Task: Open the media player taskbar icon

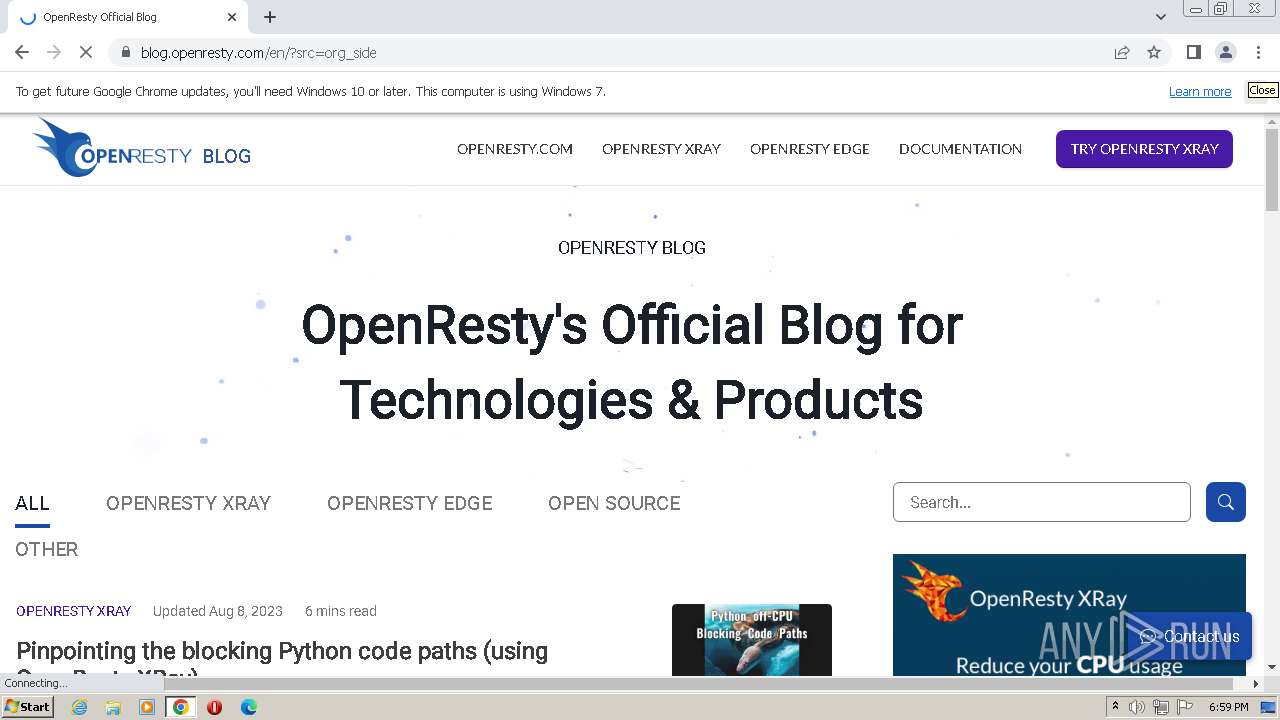Action: [147, 707]
